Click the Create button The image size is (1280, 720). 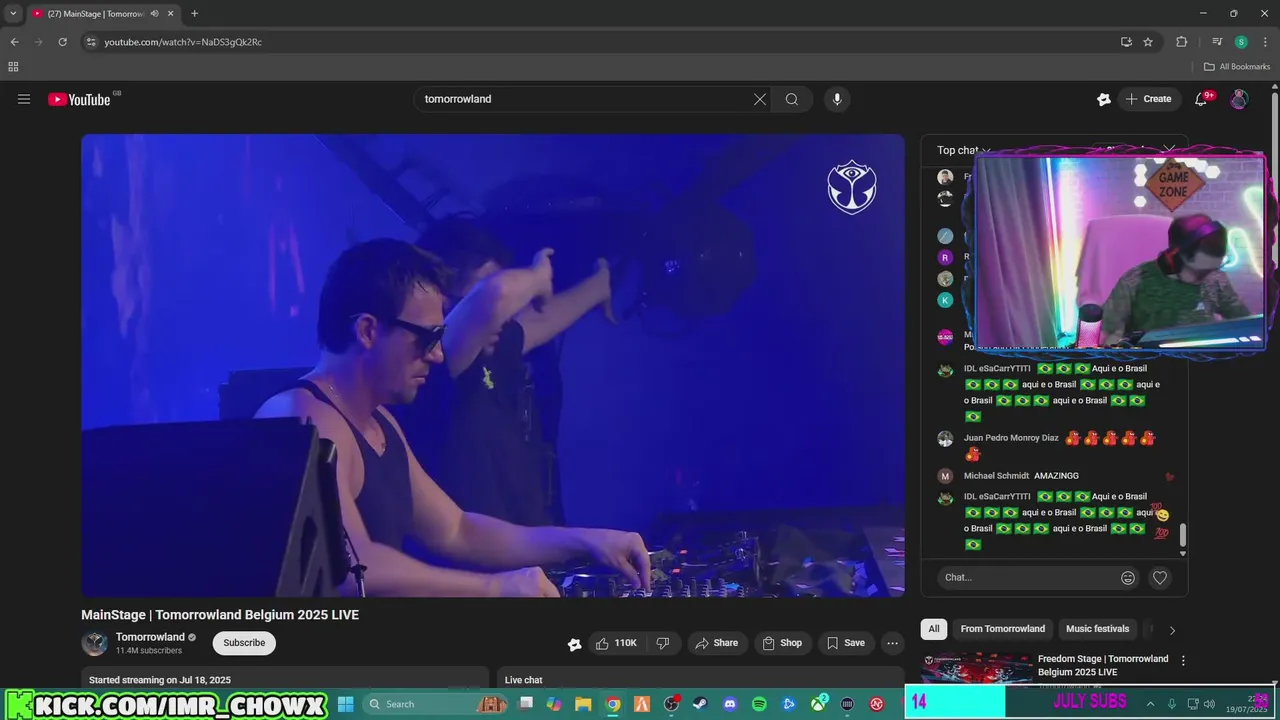[1148, 99]
